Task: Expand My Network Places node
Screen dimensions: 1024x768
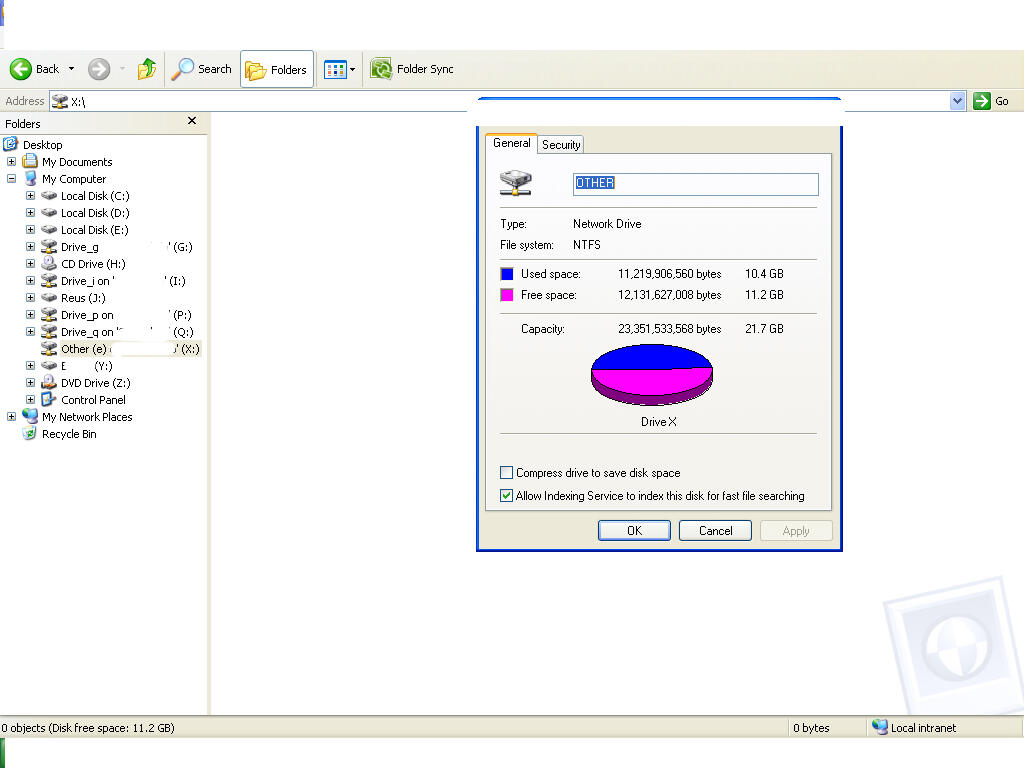Action: click(11, 416)
